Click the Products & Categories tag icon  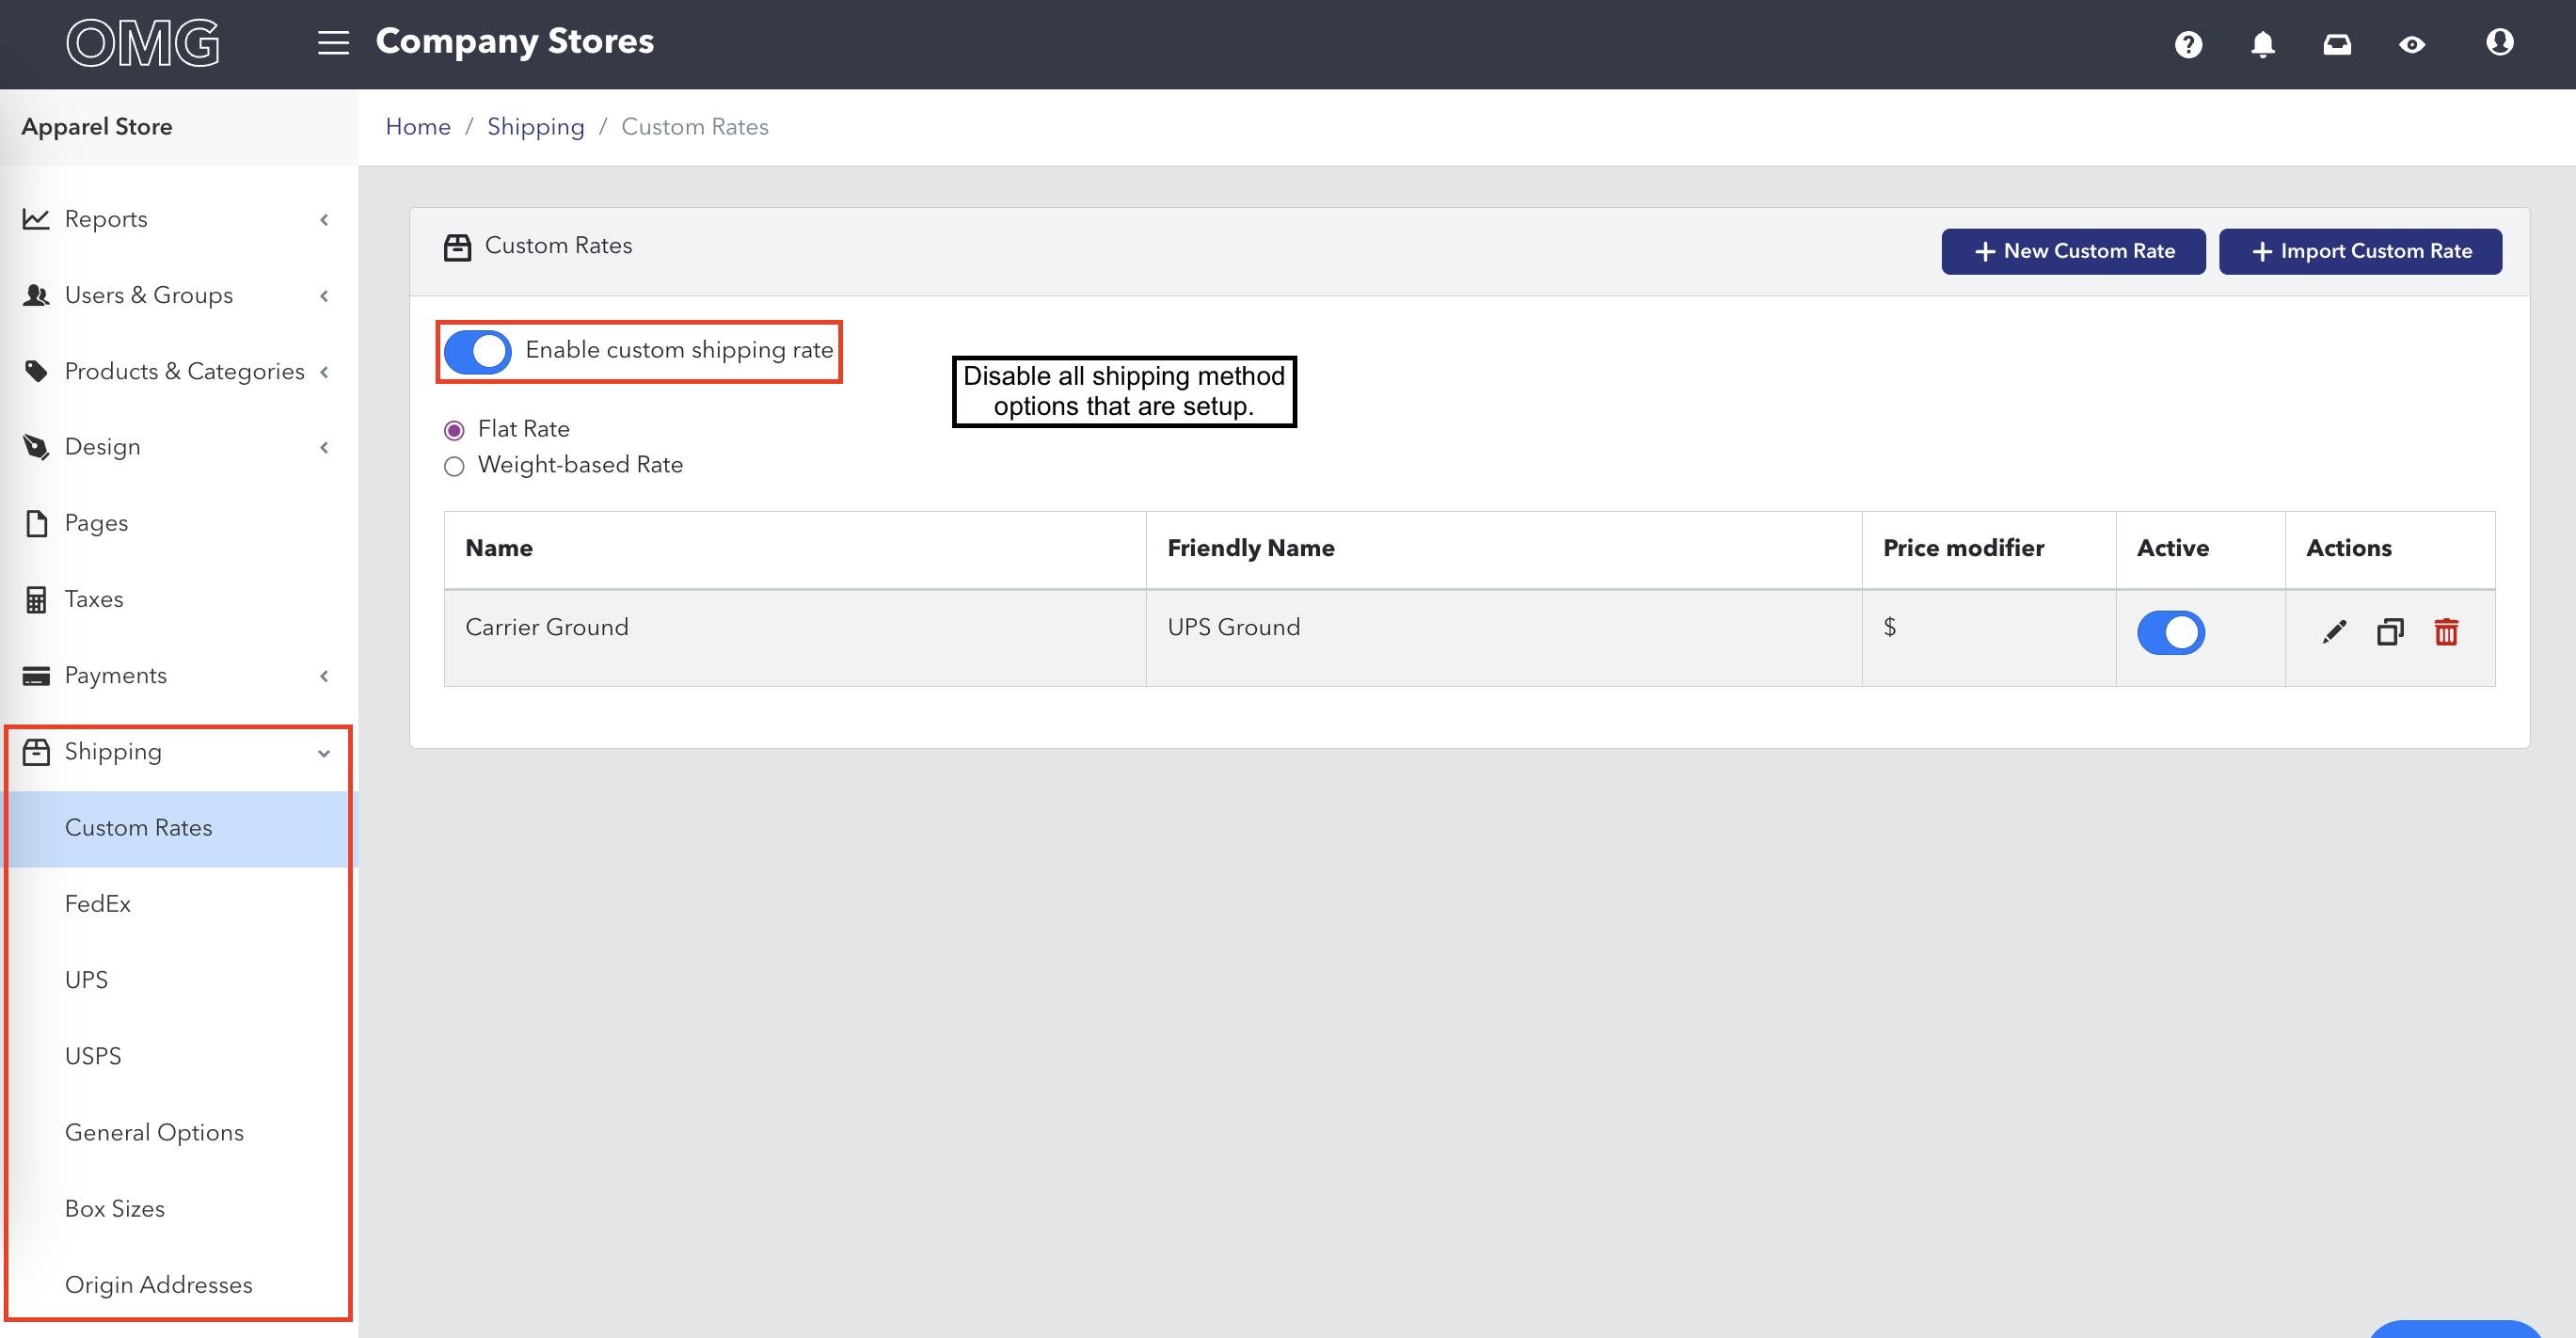tap(36, 371)
